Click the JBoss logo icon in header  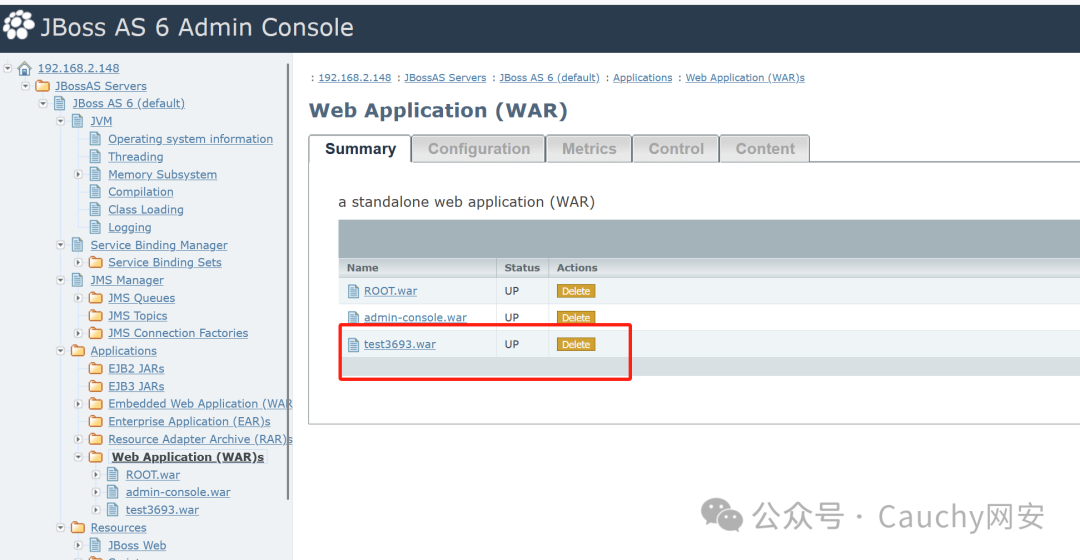pyautogui.click(x=19, y=25)
